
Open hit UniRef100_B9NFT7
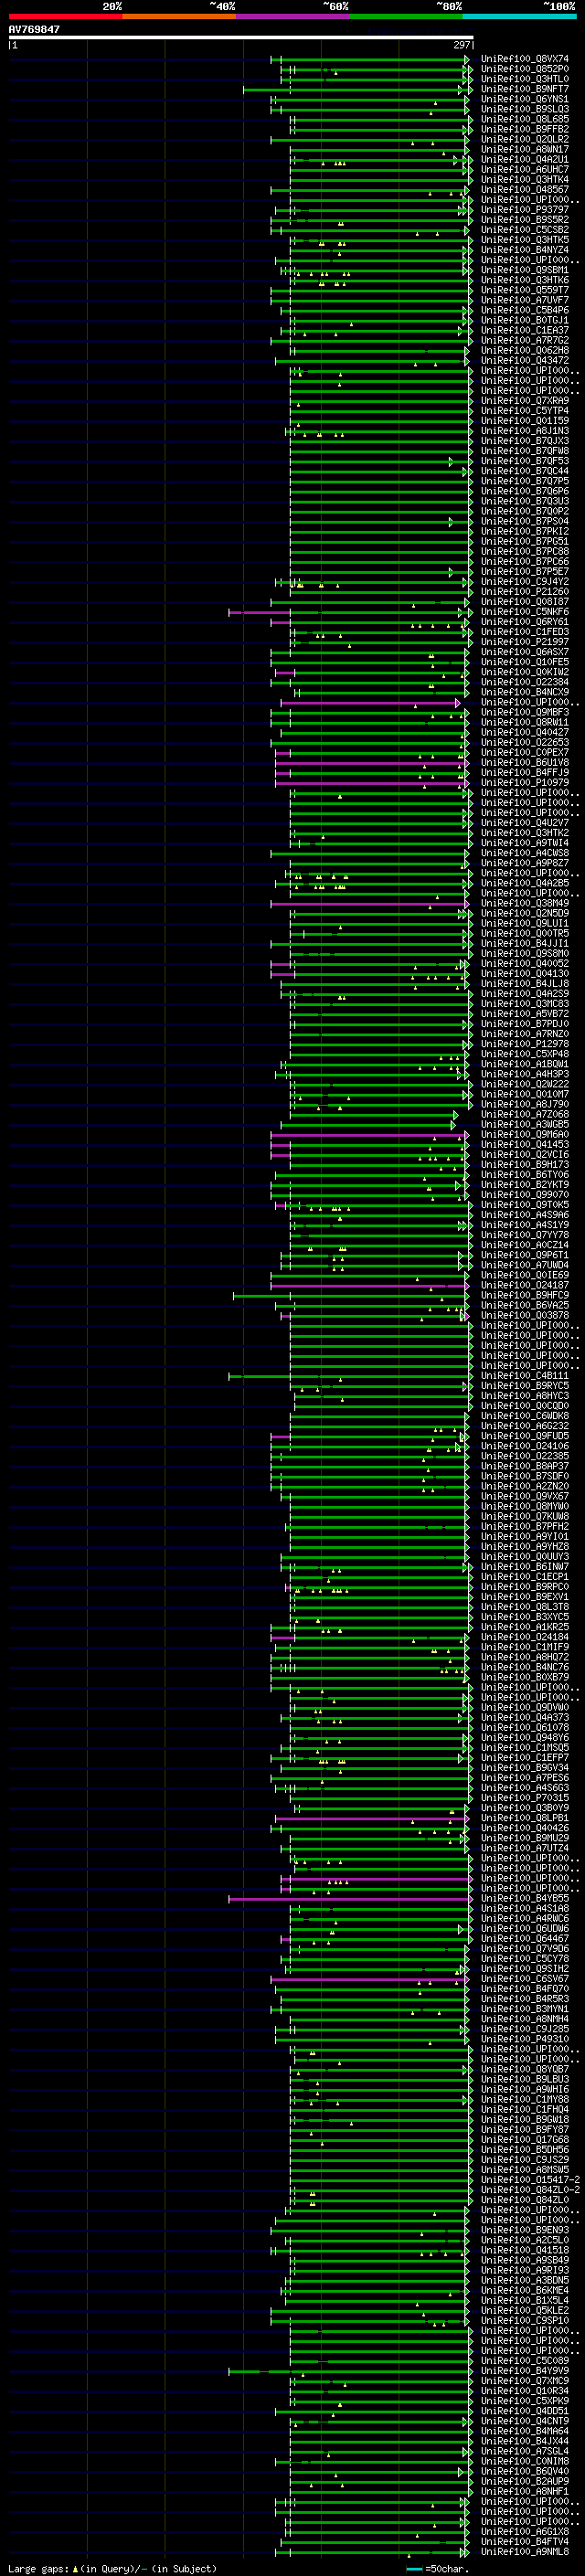(525, 90)
